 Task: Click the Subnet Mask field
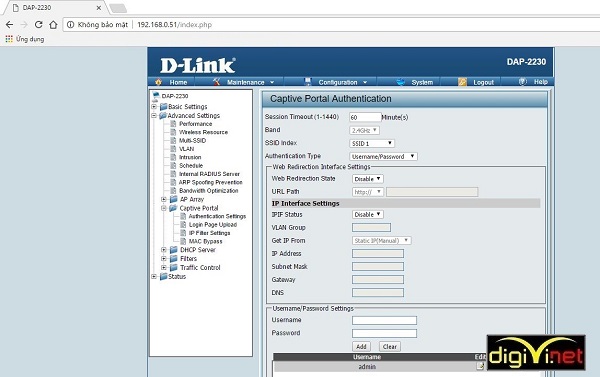pyautogui.click(x=378, y=267)
